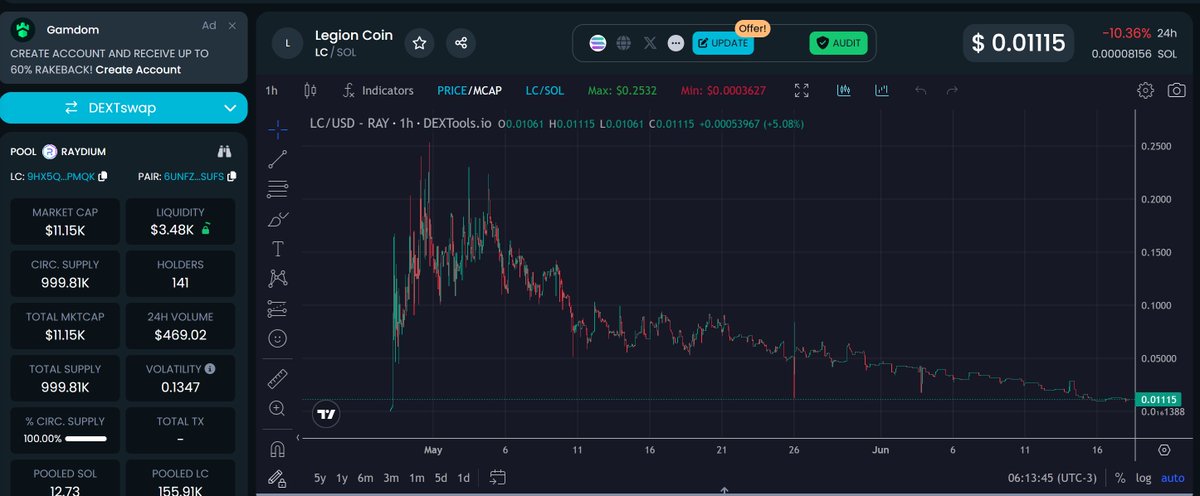The height and width of the screenshot is (496, 1200).
Task: Toggle magnet mode for drawings
Action: [278, 448]
